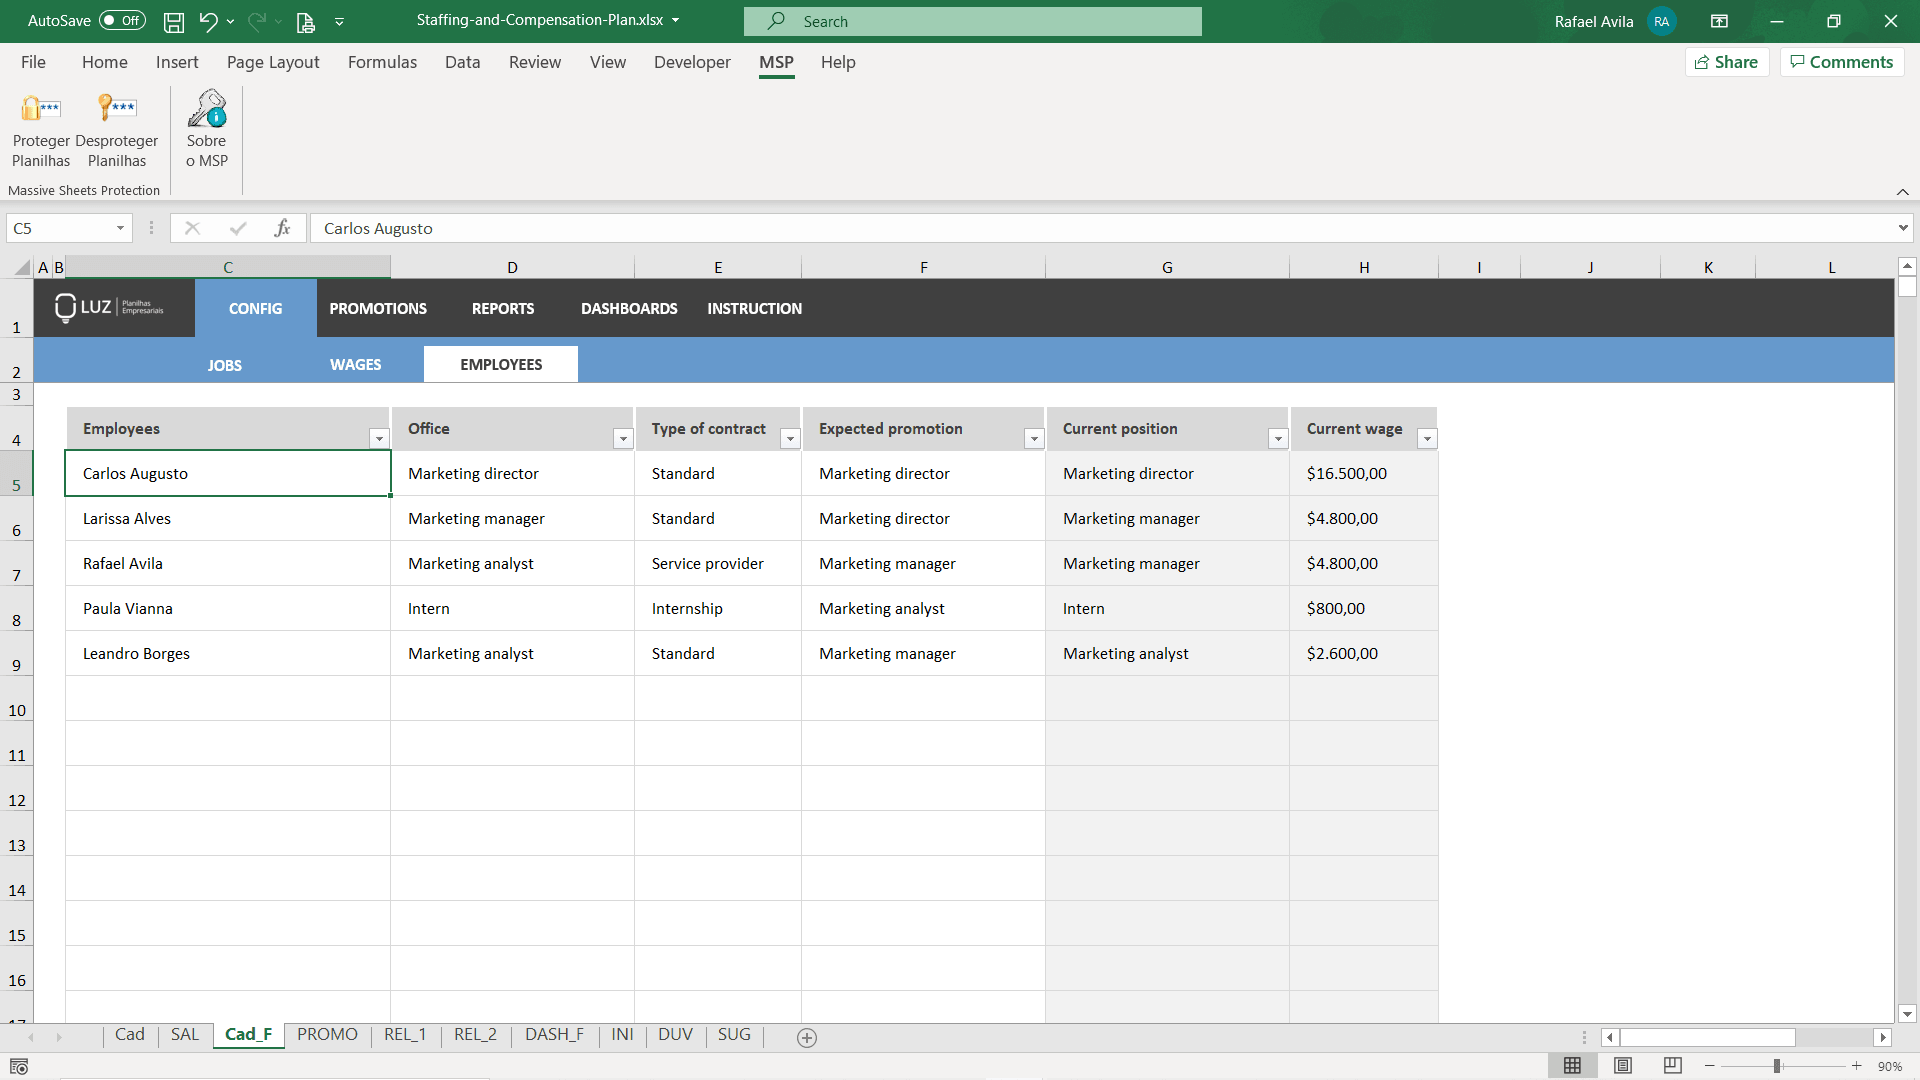This screenshot has height=1080, width=1920.
Task: Toggle AutoSave on
Action: 121,20
